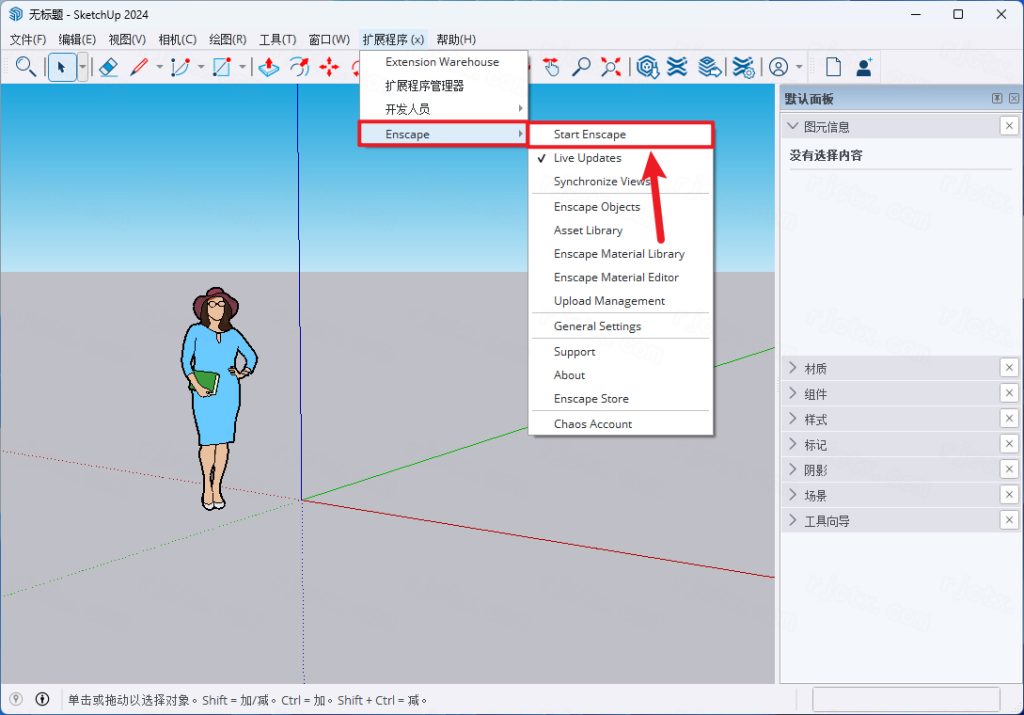
Task: Pick the Eraser tool
Action: [x=108, y=67]
